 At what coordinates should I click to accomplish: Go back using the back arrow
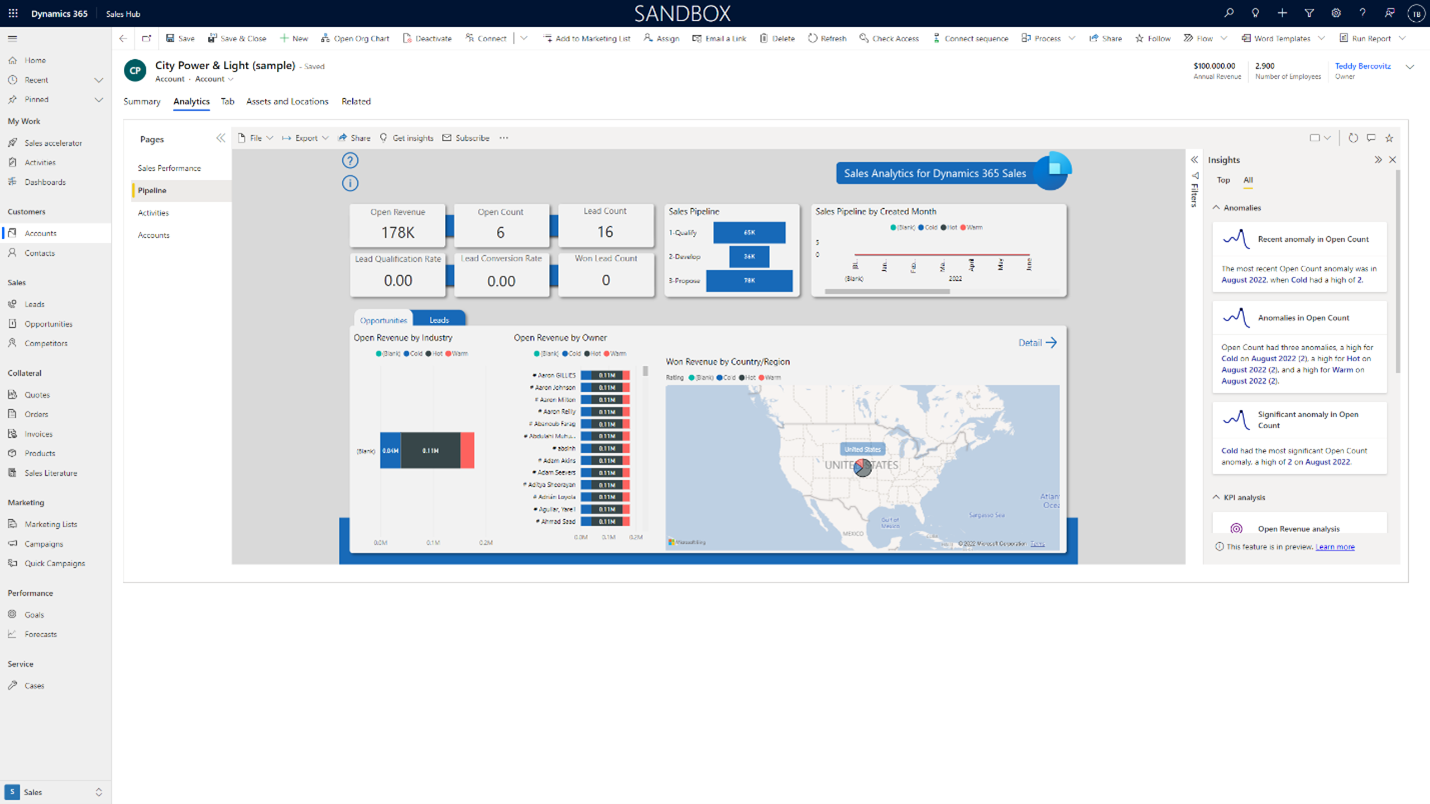tap(123, 38)
